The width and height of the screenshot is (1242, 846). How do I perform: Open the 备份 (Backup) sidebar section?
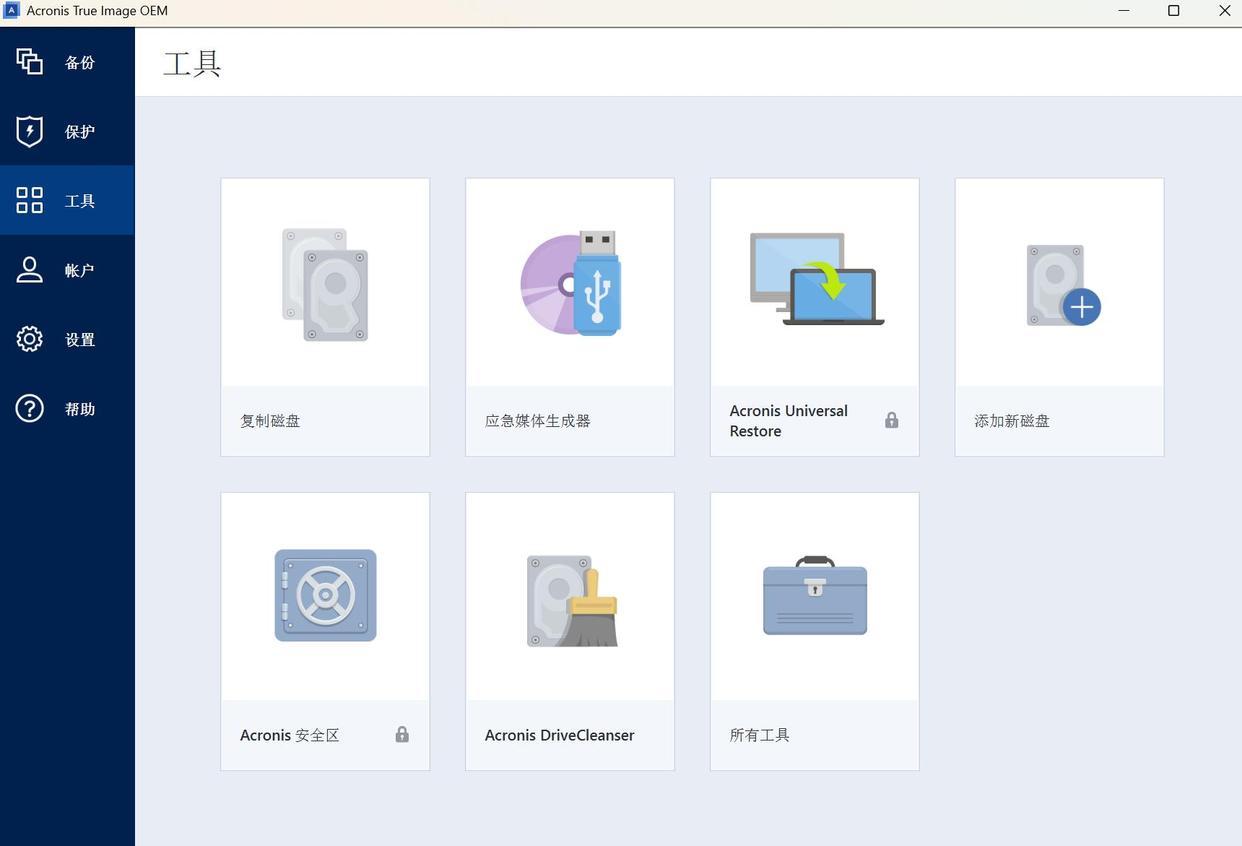67,62
